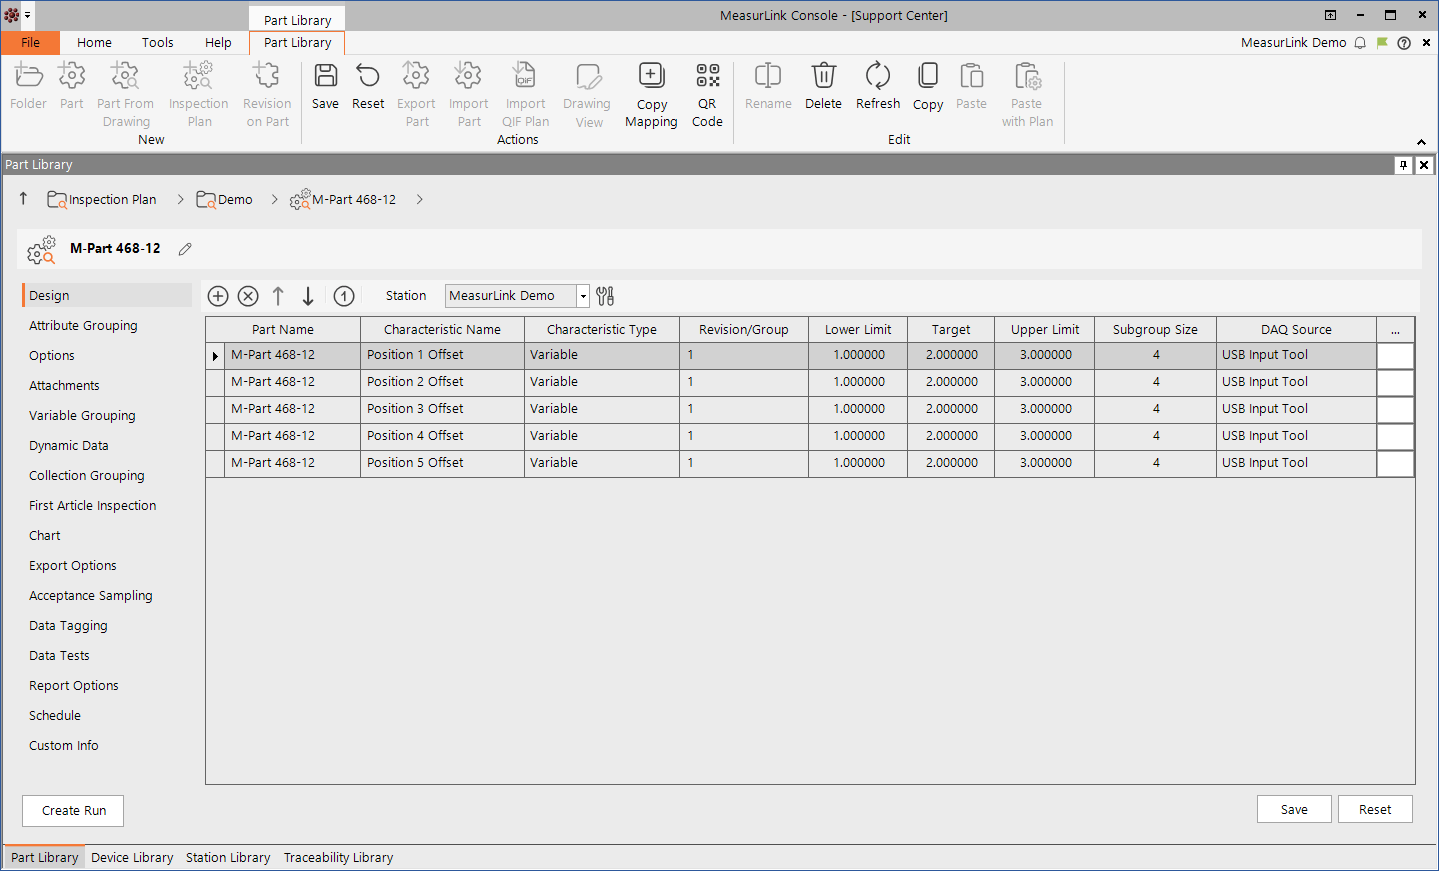Image resolution: width=1439 pixels, height=871 pixels.
Task: Click the New Part ribbon icon
Action: tap(72, 76)
